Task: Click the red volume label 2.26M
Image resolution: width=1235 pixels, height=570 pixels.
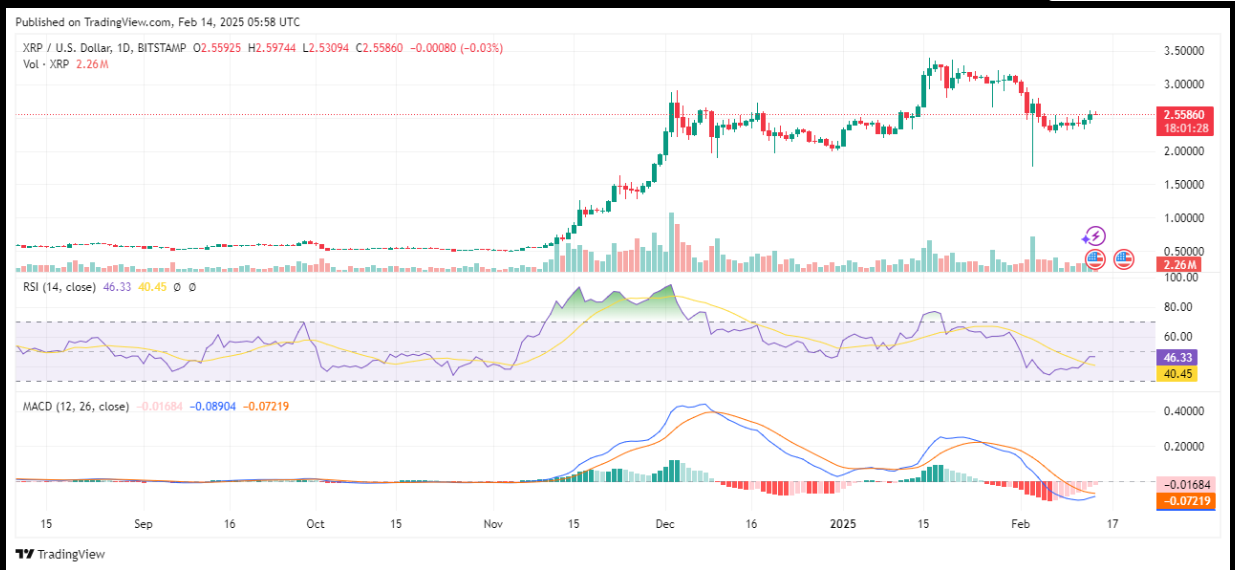Action: (x=1179, y=264)
